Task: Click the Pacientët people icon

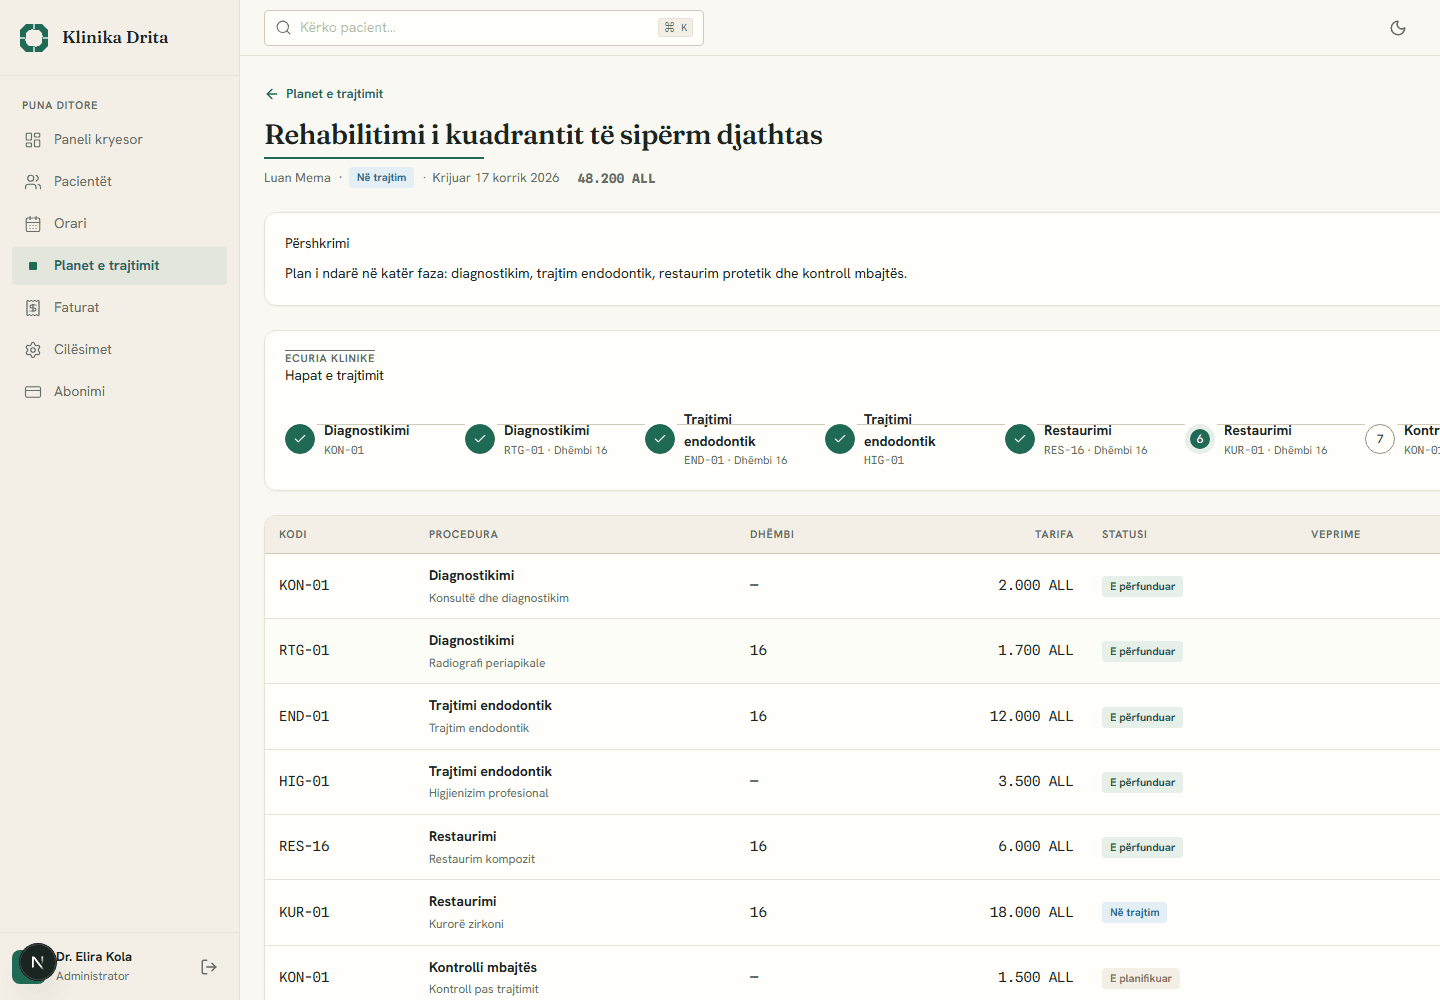Action: [x=33, y=182]
